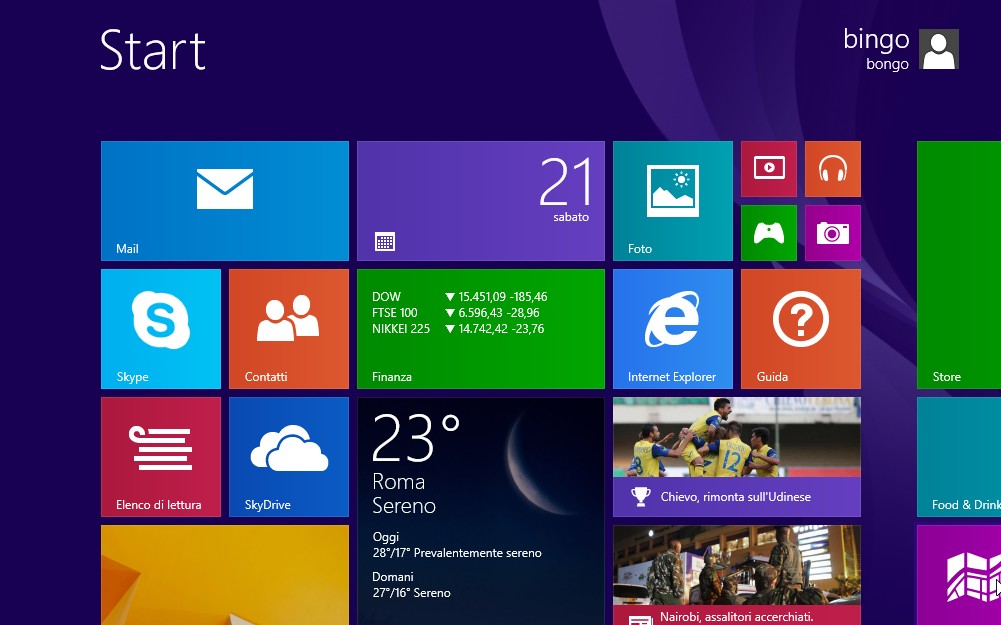This screenshot has height=625, width=1001.
Task: Open the Contatti people tile
Action: point(289,329)
